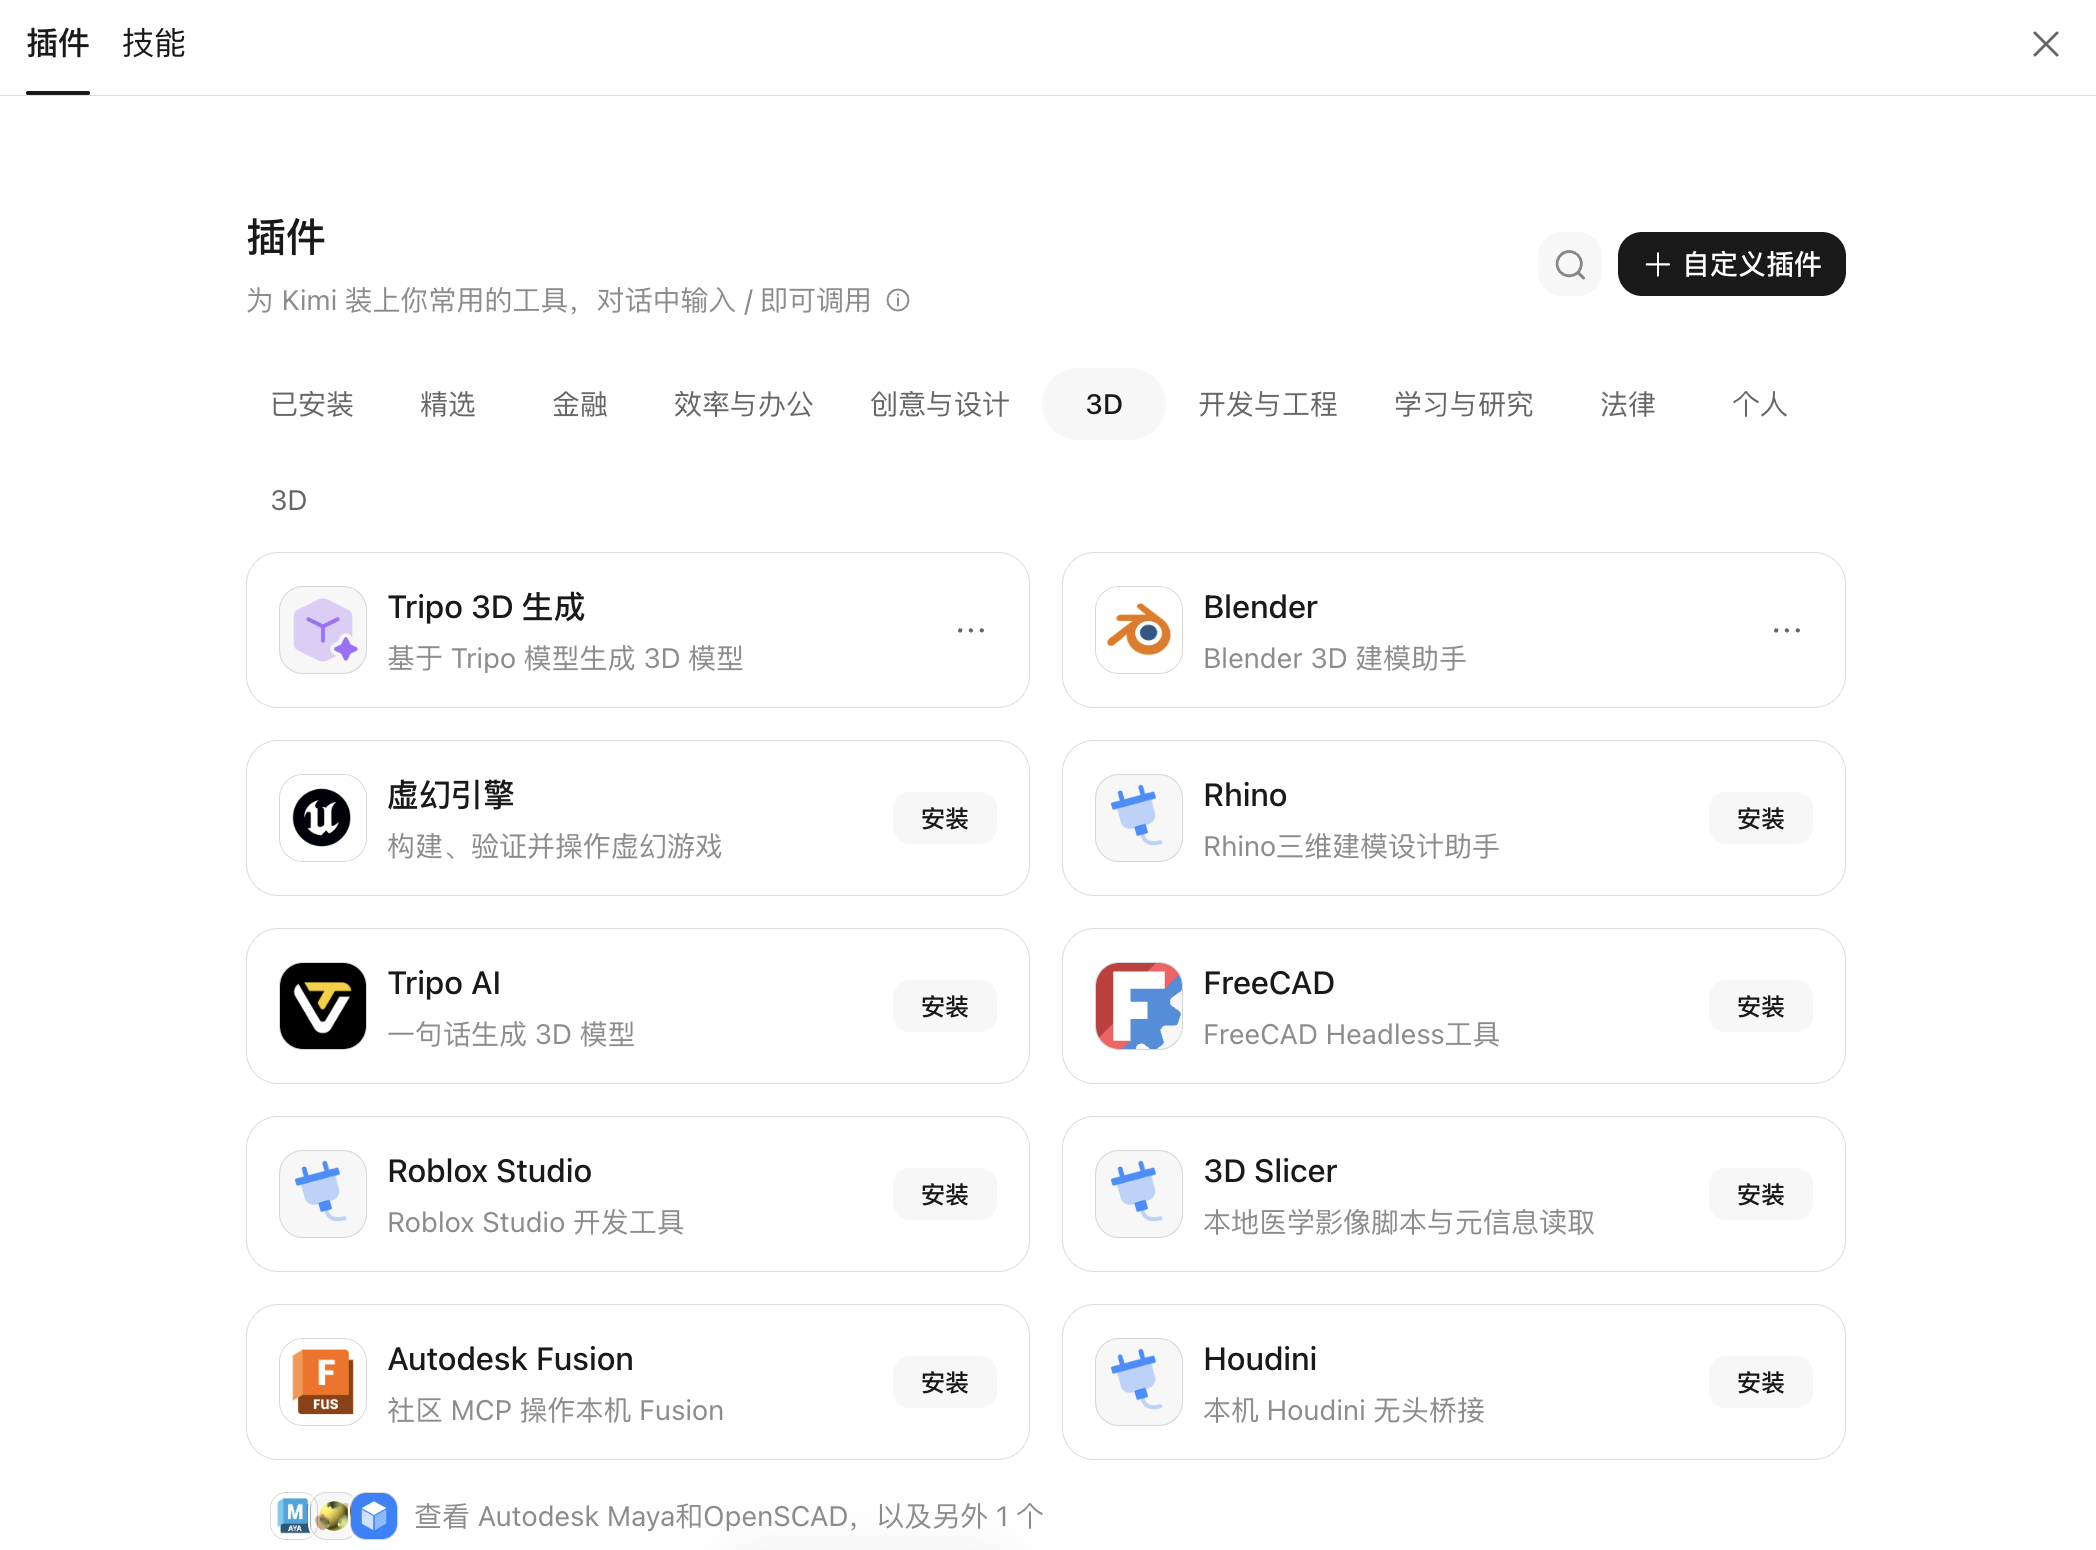Click the 3D Slicer plug icon
The height and width of the screenshot is (1550, 2096).
(1139, 1194)
